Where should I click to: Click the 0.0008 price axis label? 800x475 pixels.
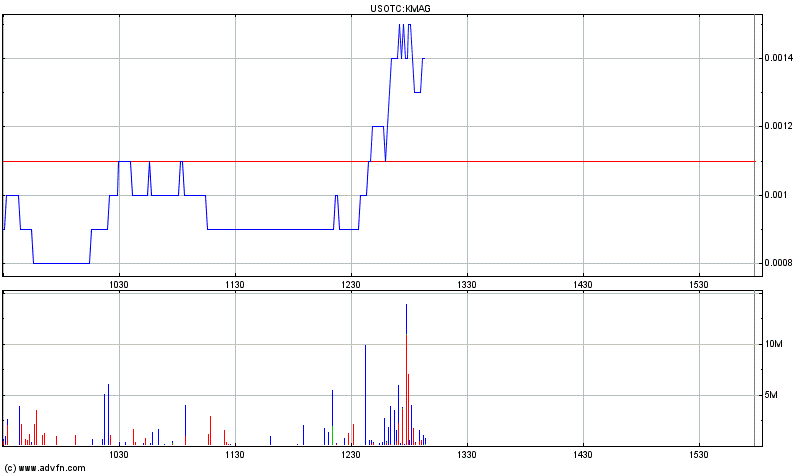(779, 263)
